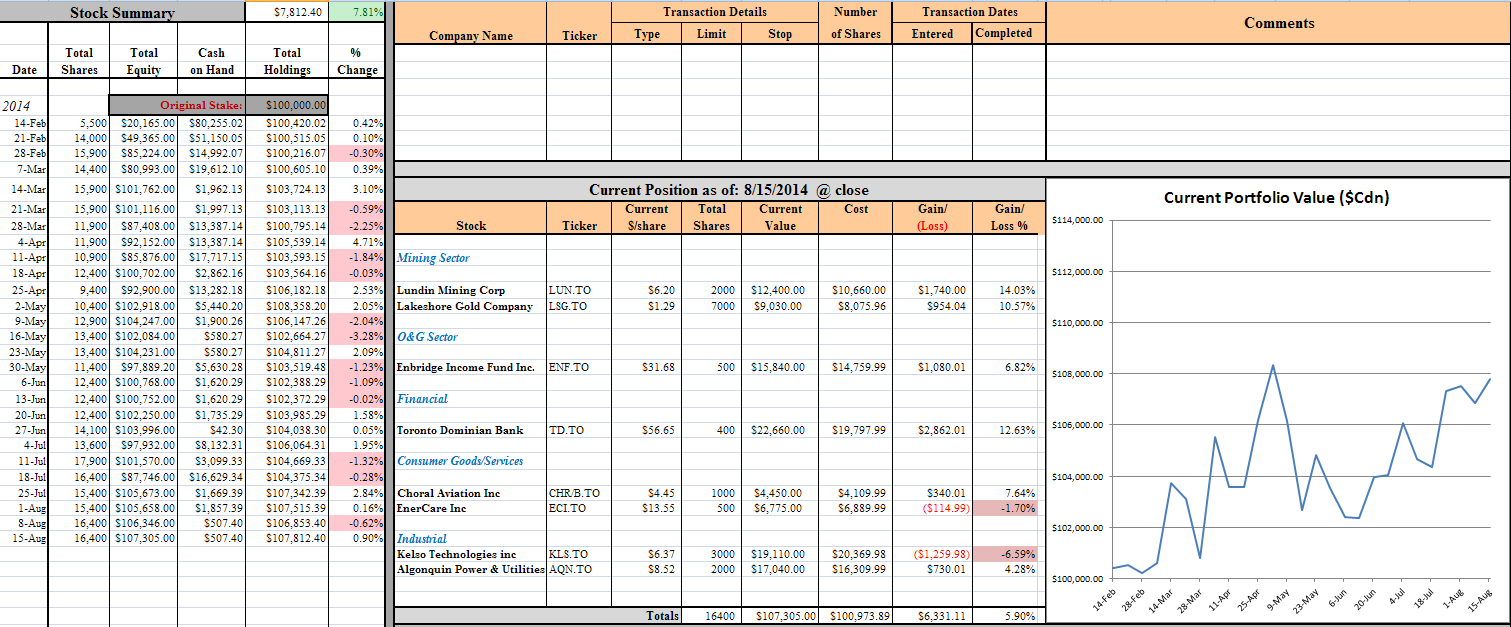Click the $100,973.89 total cost cell
This screenshot has width=1511, height=627.
pyautogui.click(x=856, y=616)
